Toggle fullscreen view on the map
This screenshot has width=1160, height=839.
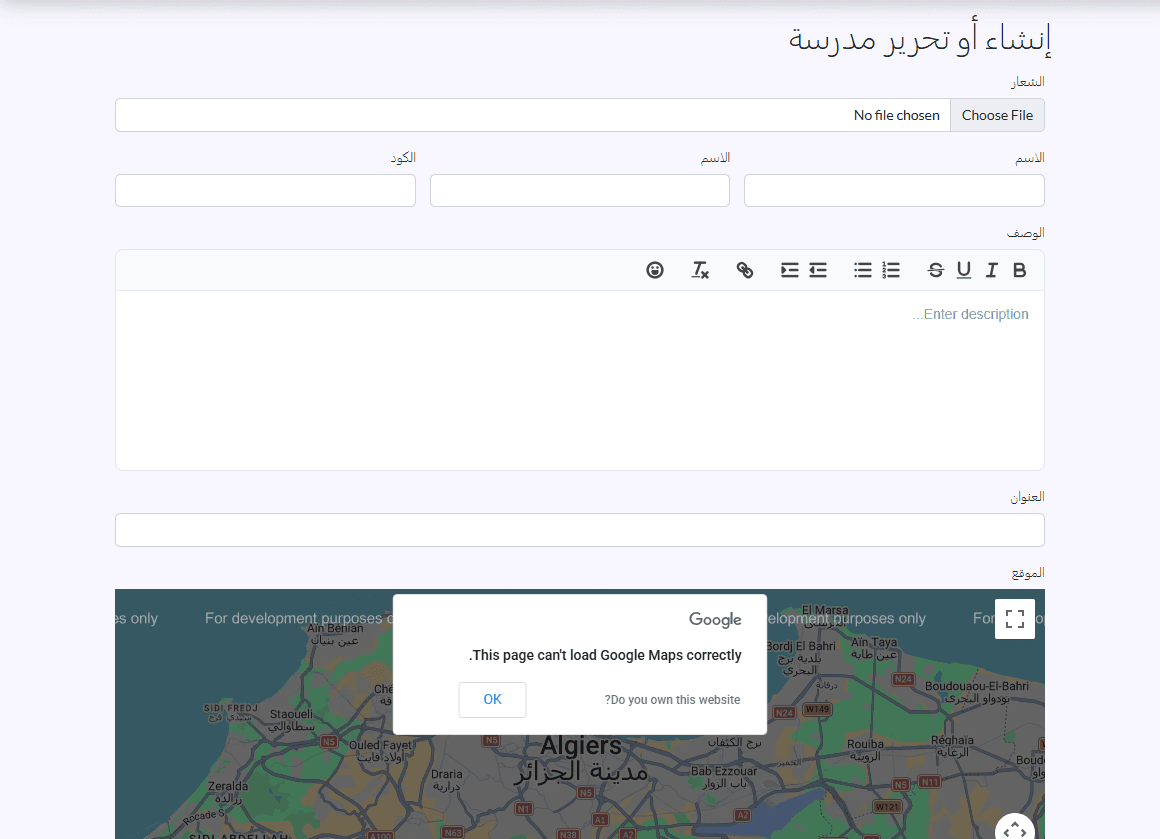tap(1015, 619)
